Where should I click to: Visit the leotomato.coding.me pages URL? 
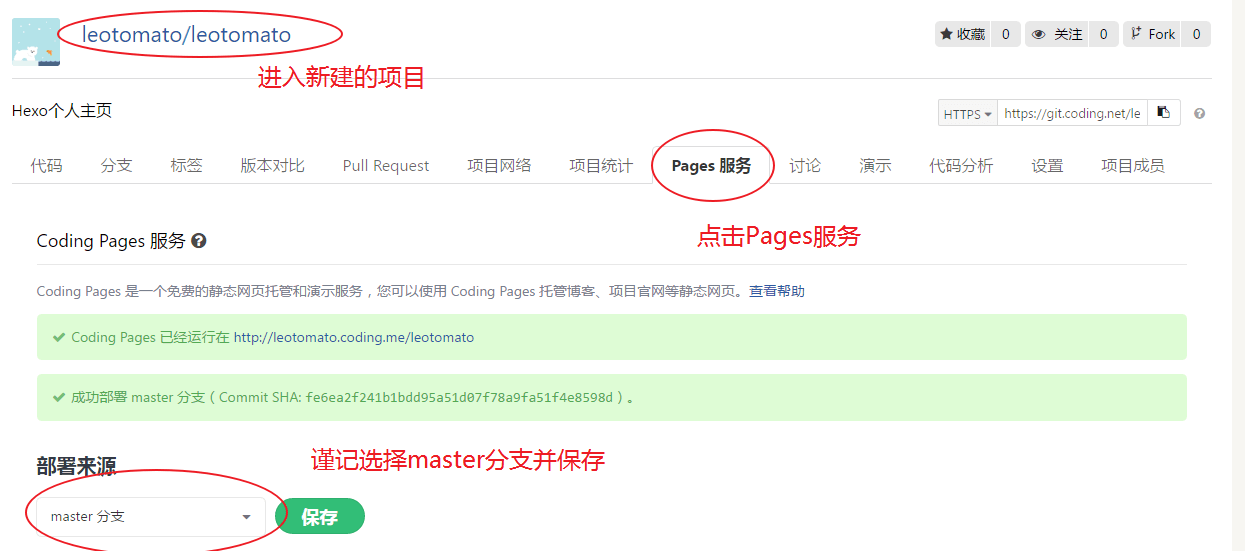(353, 337)
